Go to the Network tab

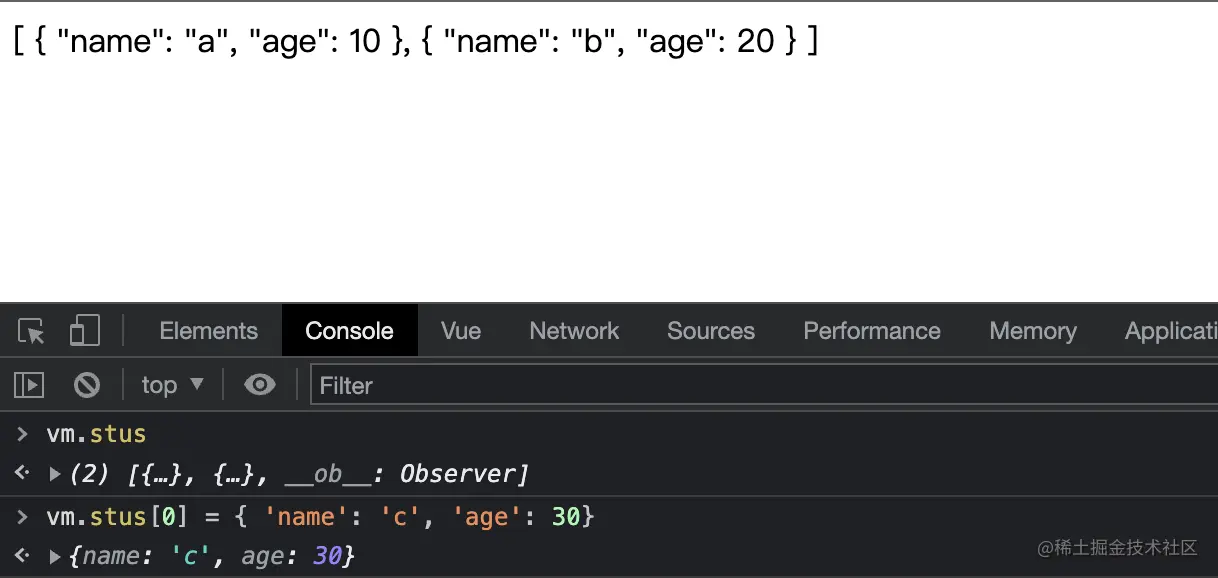pos(574,331)
